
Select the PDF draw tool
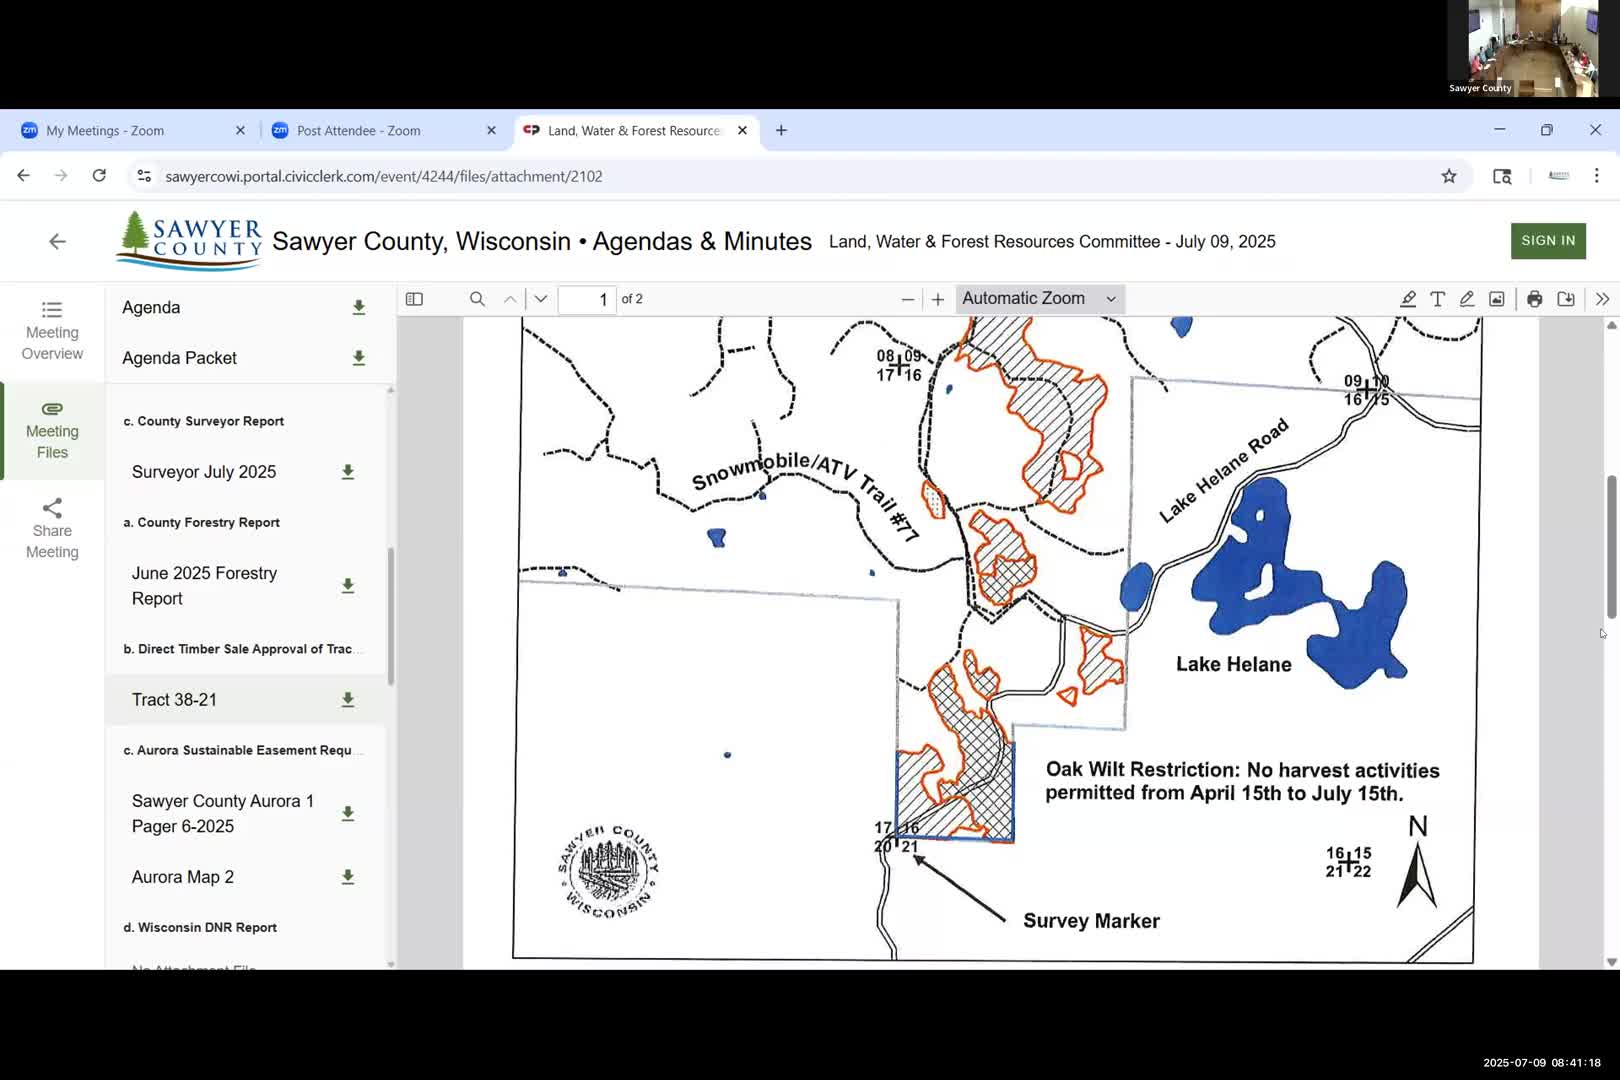click(1466, 299)
